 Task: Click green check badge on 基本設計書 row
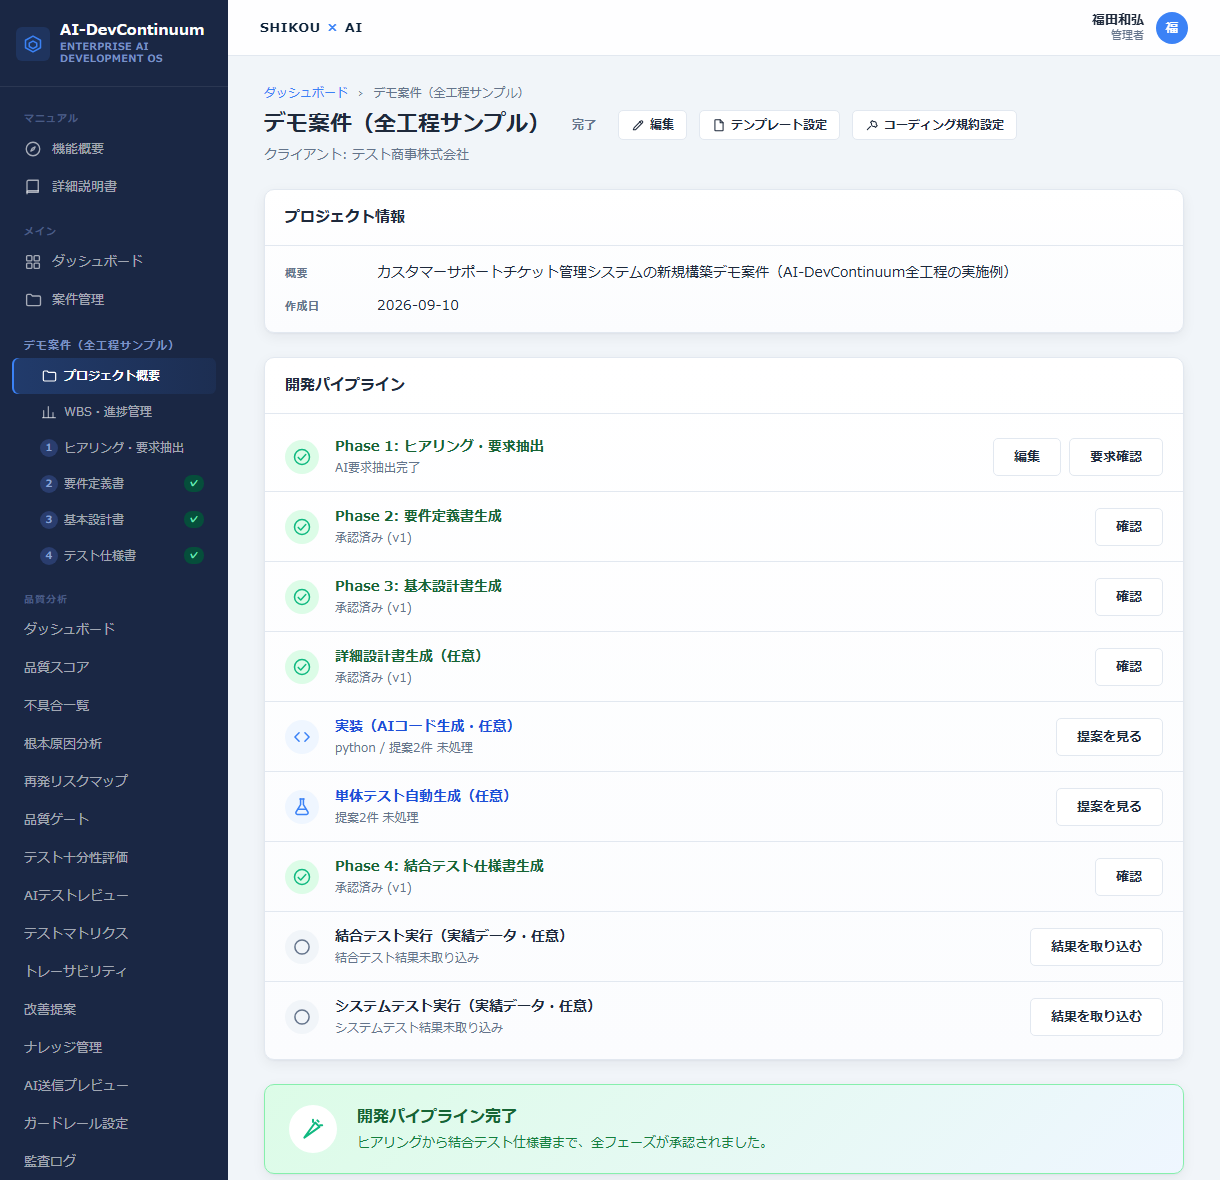pyautogui.click(x=194, y=520)
